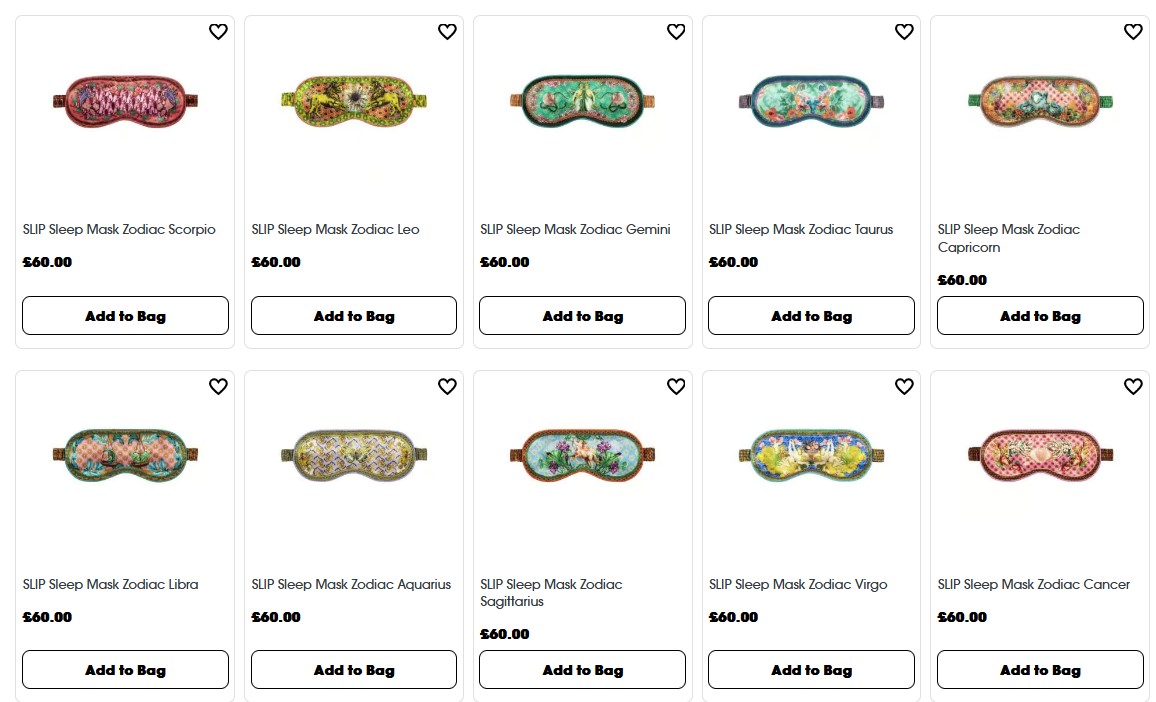The image size is (1156, 702).
Task: Click the wishlist heart on Scorpio sleep mask
Action: [x=218, y=31]
